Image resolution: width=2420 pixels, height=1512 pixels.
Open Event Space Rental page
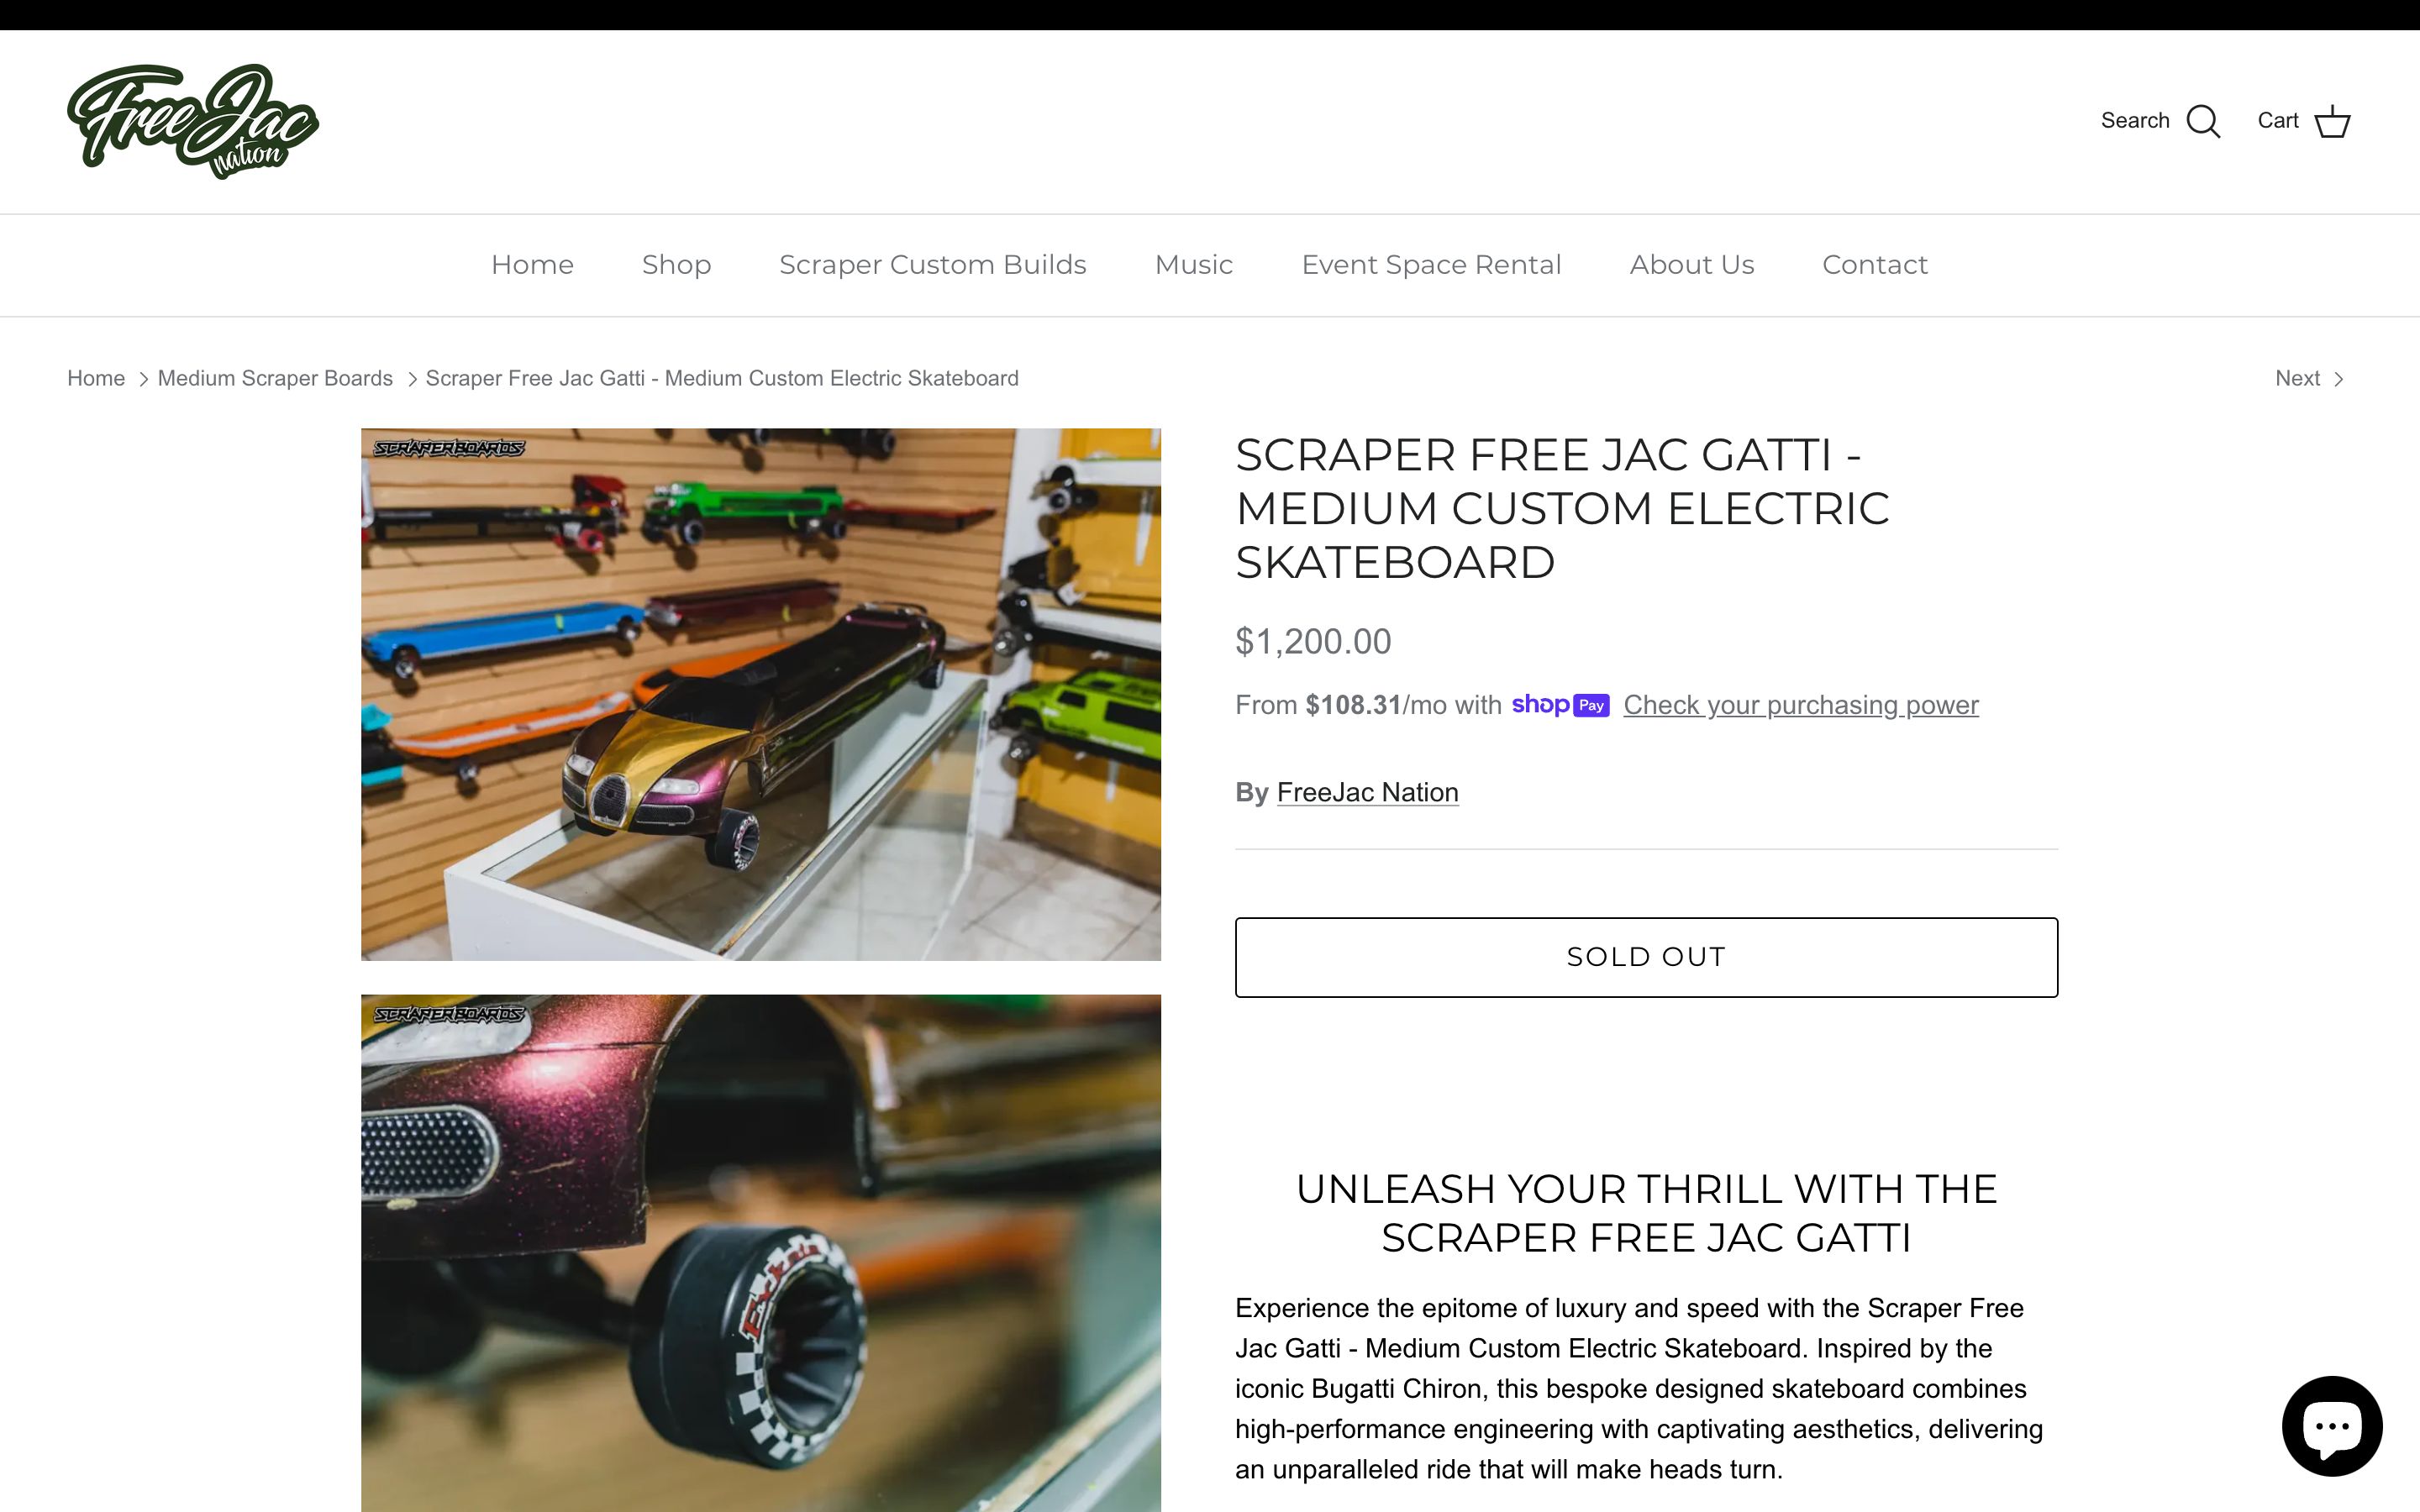pos(1431,265)
